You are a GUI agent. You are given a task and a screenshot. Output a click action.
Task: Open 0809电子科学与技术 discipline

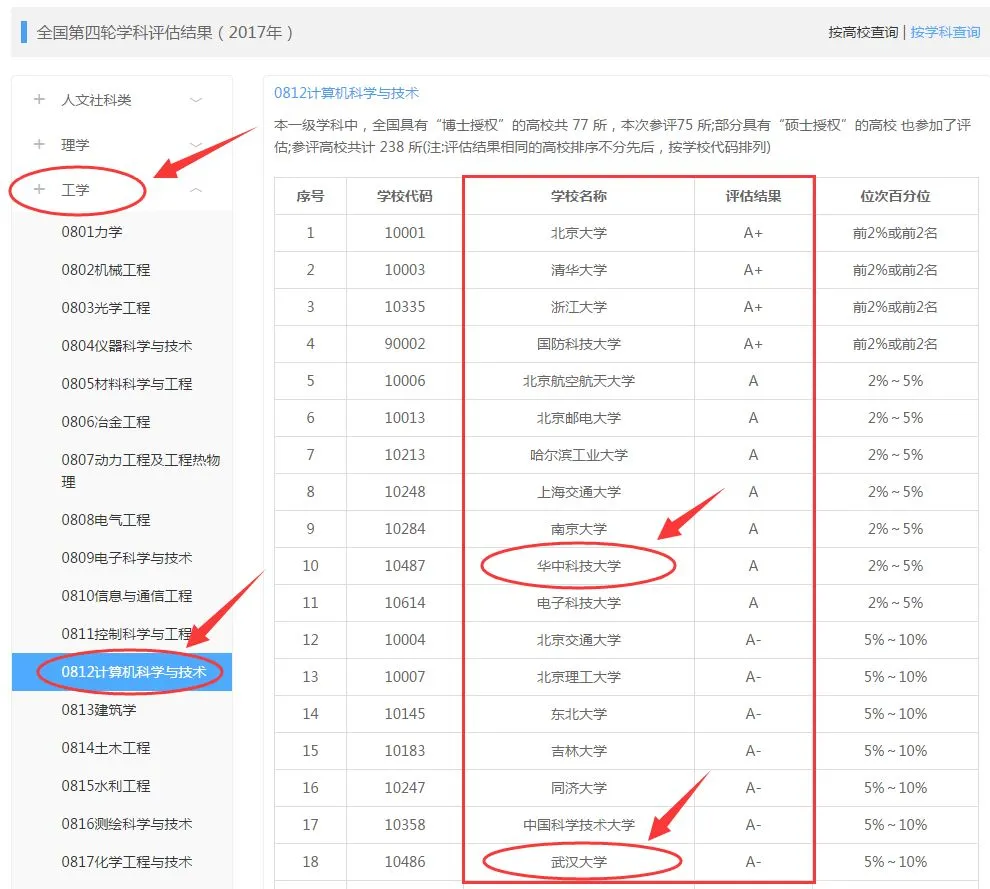[127, 558]
